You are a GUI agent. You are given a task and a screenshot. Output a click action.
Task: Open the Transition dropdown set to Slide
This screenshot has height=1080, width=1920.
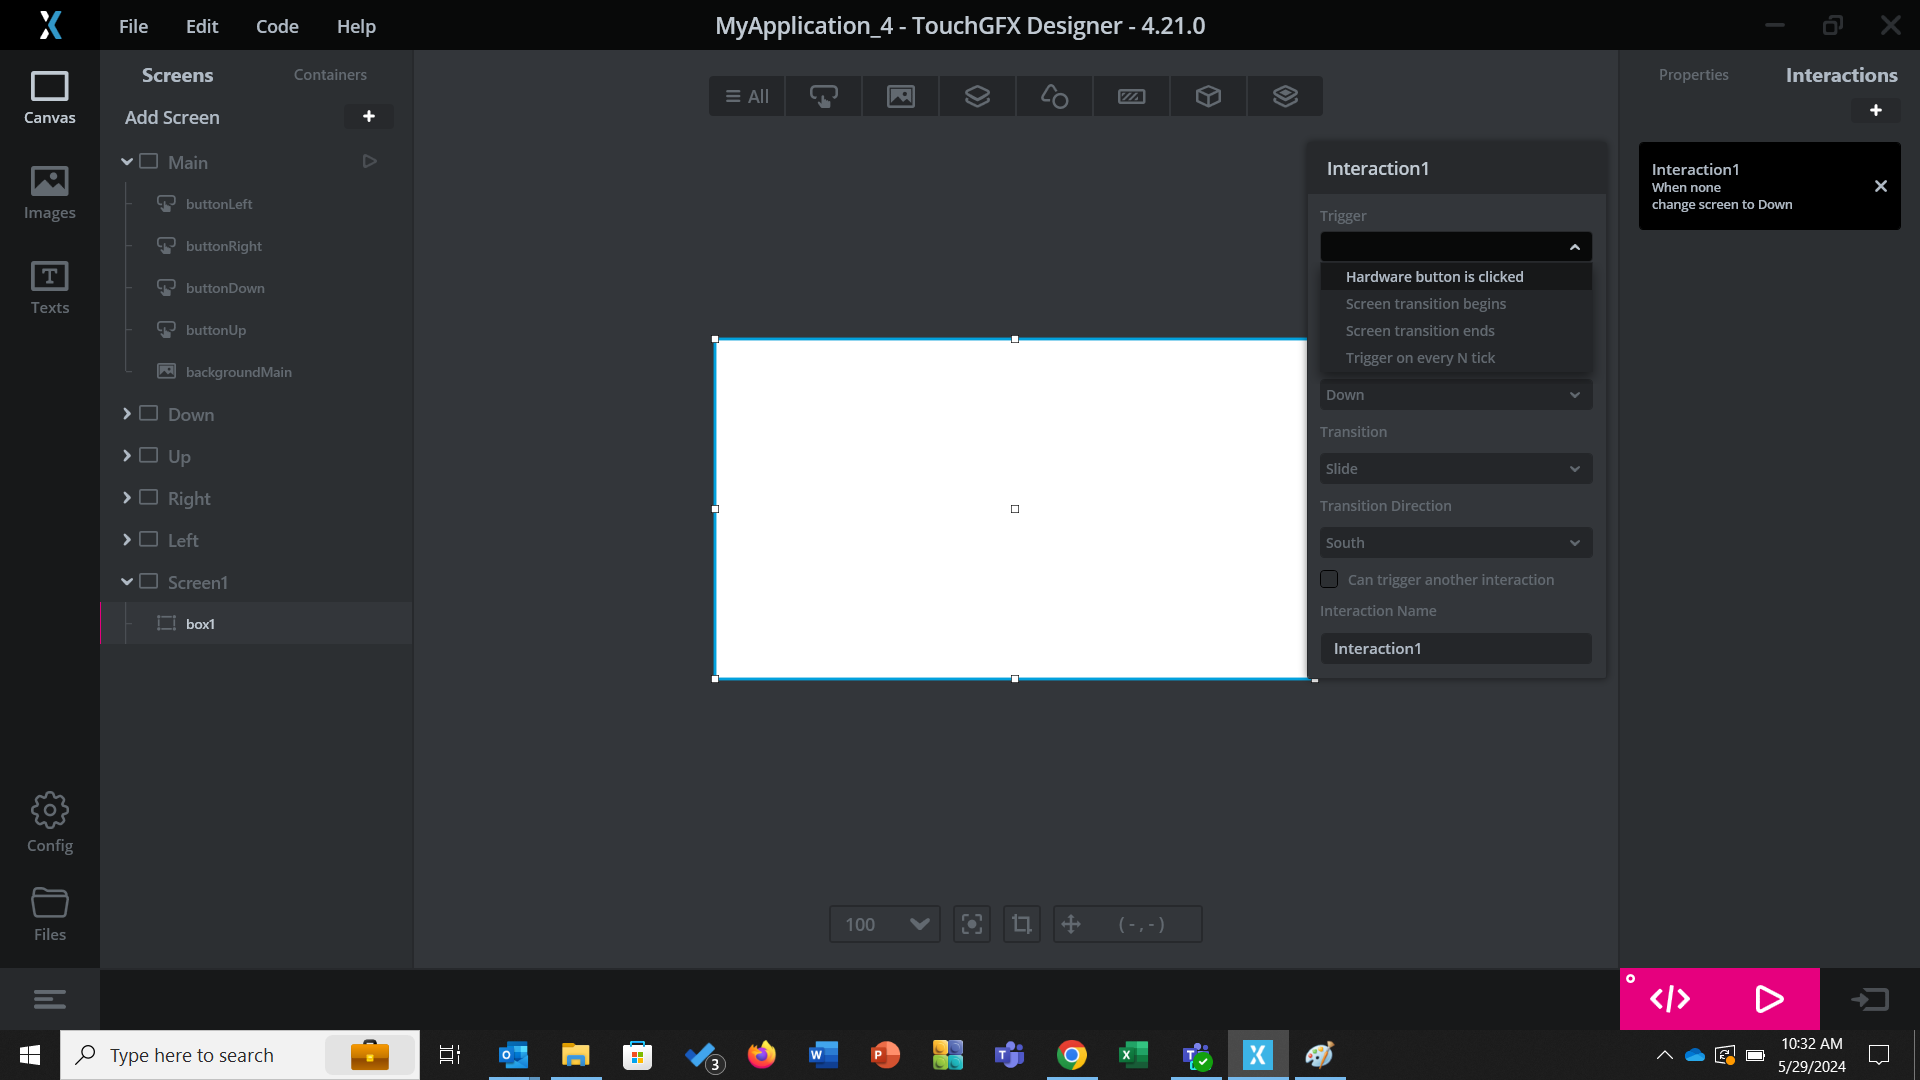(x=1455, y=468)
